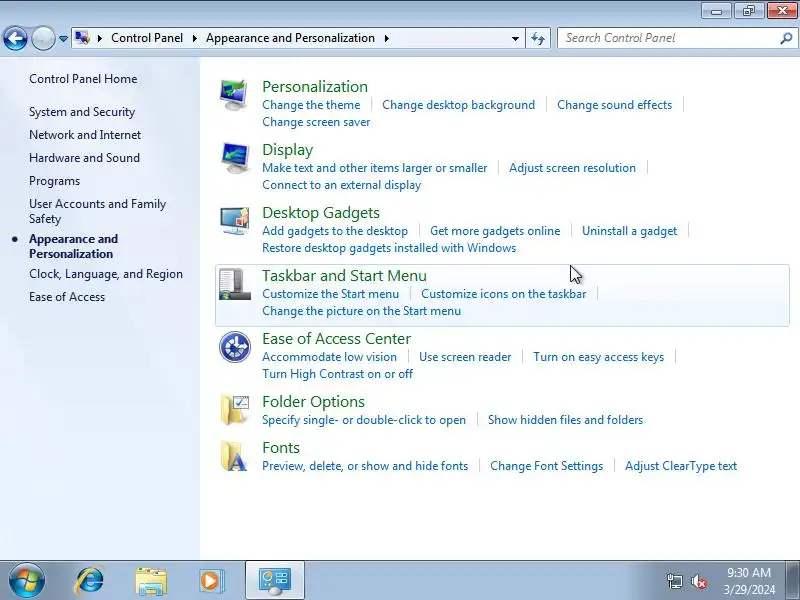Click the Taskbar and Start Menu icon
This screenshot has width=800, height=600.
[x=234, y=284]
